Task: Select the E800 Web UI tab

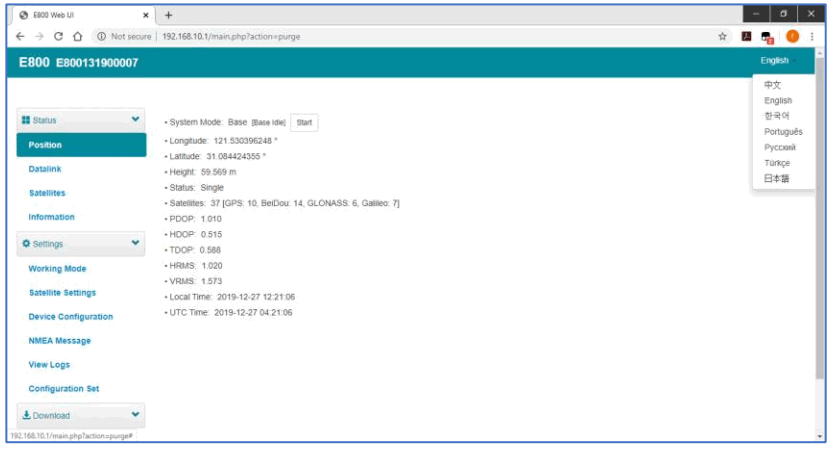Action: 83,15
